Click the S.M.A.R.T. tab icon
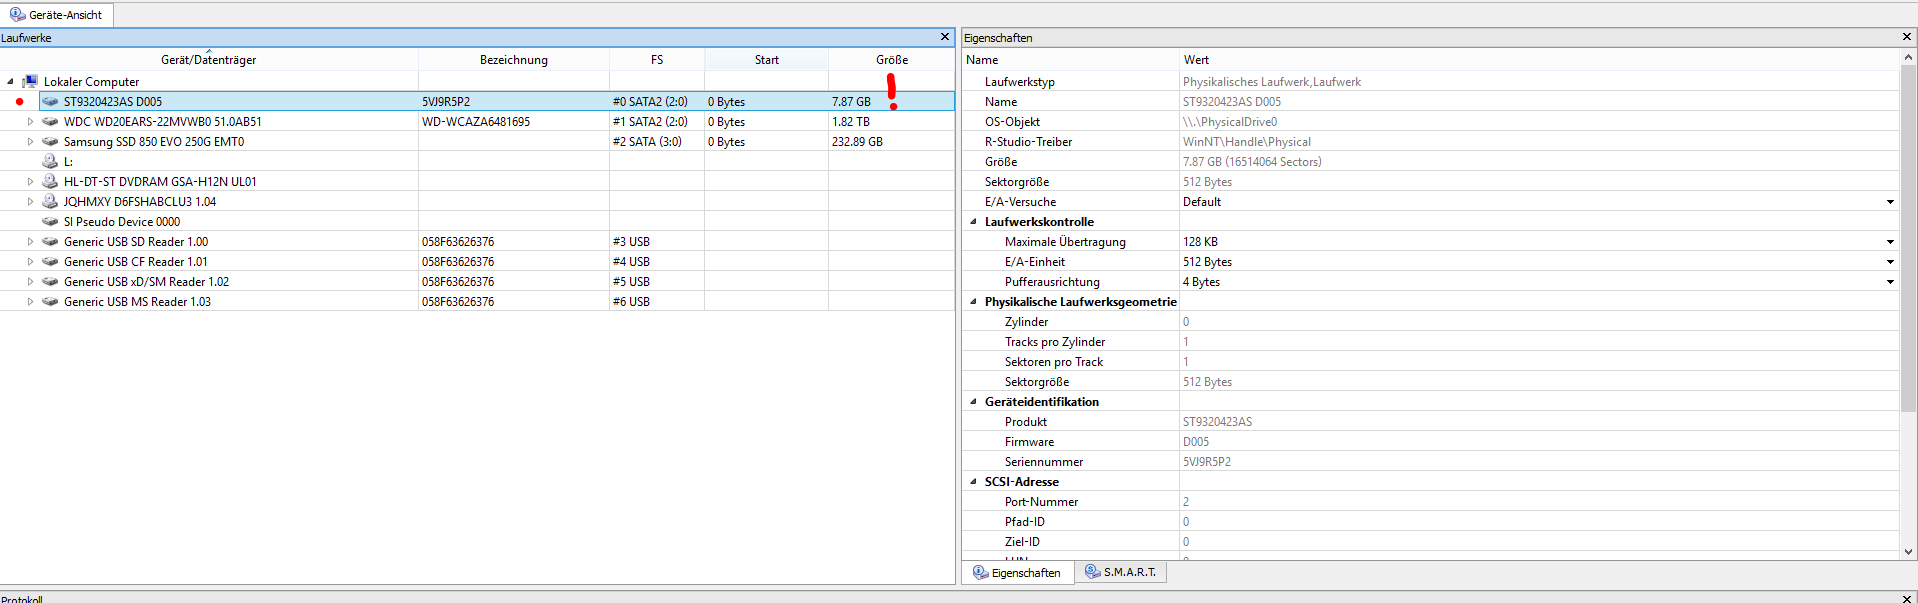The width and height of the screenshot is (1918, 603). click(x=1093, y=571)
